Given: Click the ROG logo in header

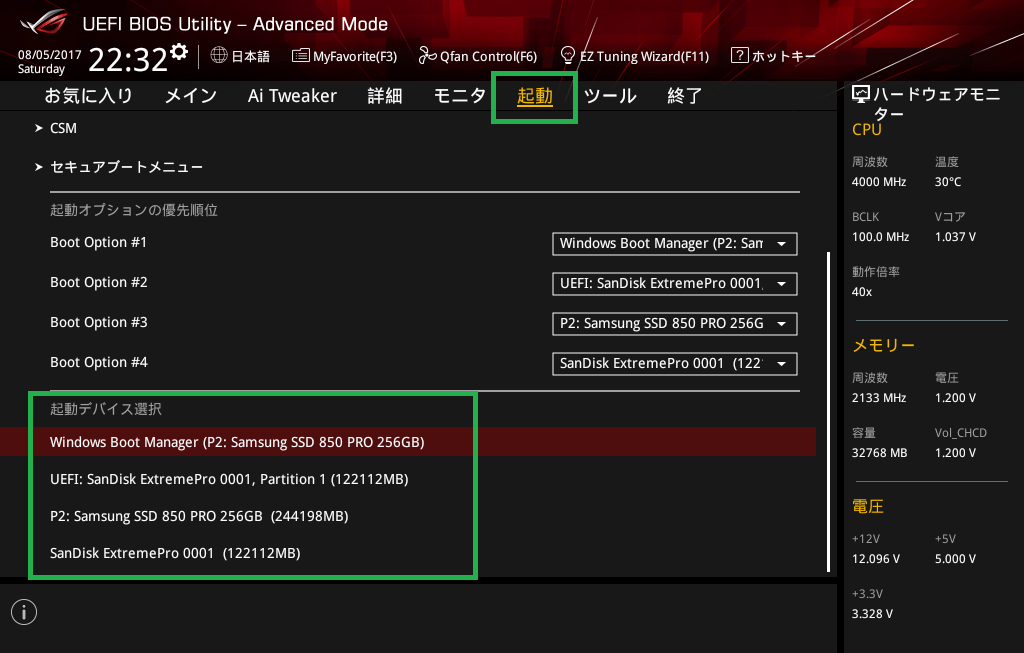Looking at the screenshot, I should pos(44,22).
